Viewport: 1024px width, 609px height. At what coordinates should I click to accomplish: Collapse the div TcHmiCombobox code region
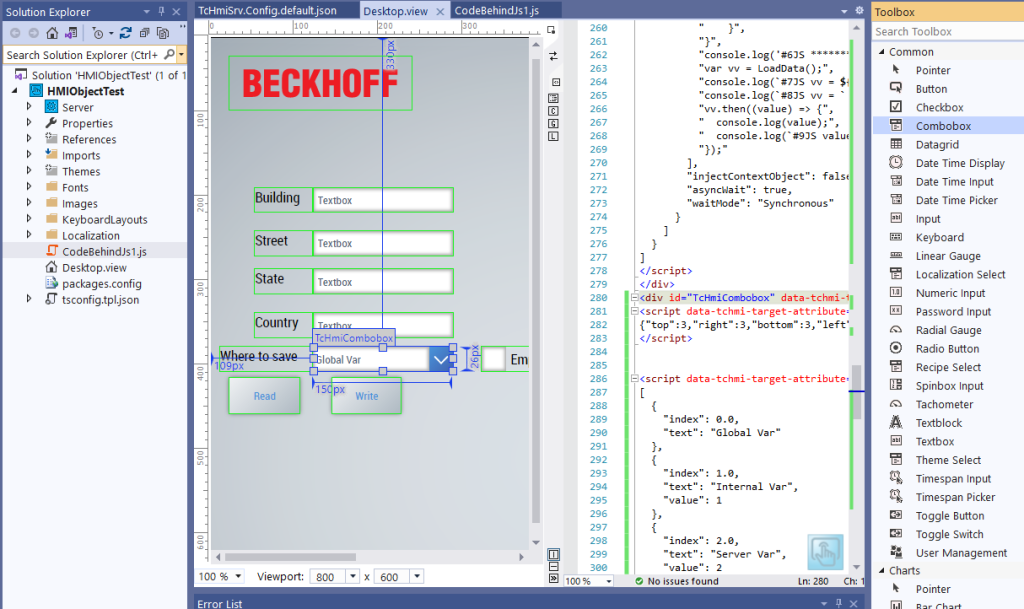(x=632, y=297)
